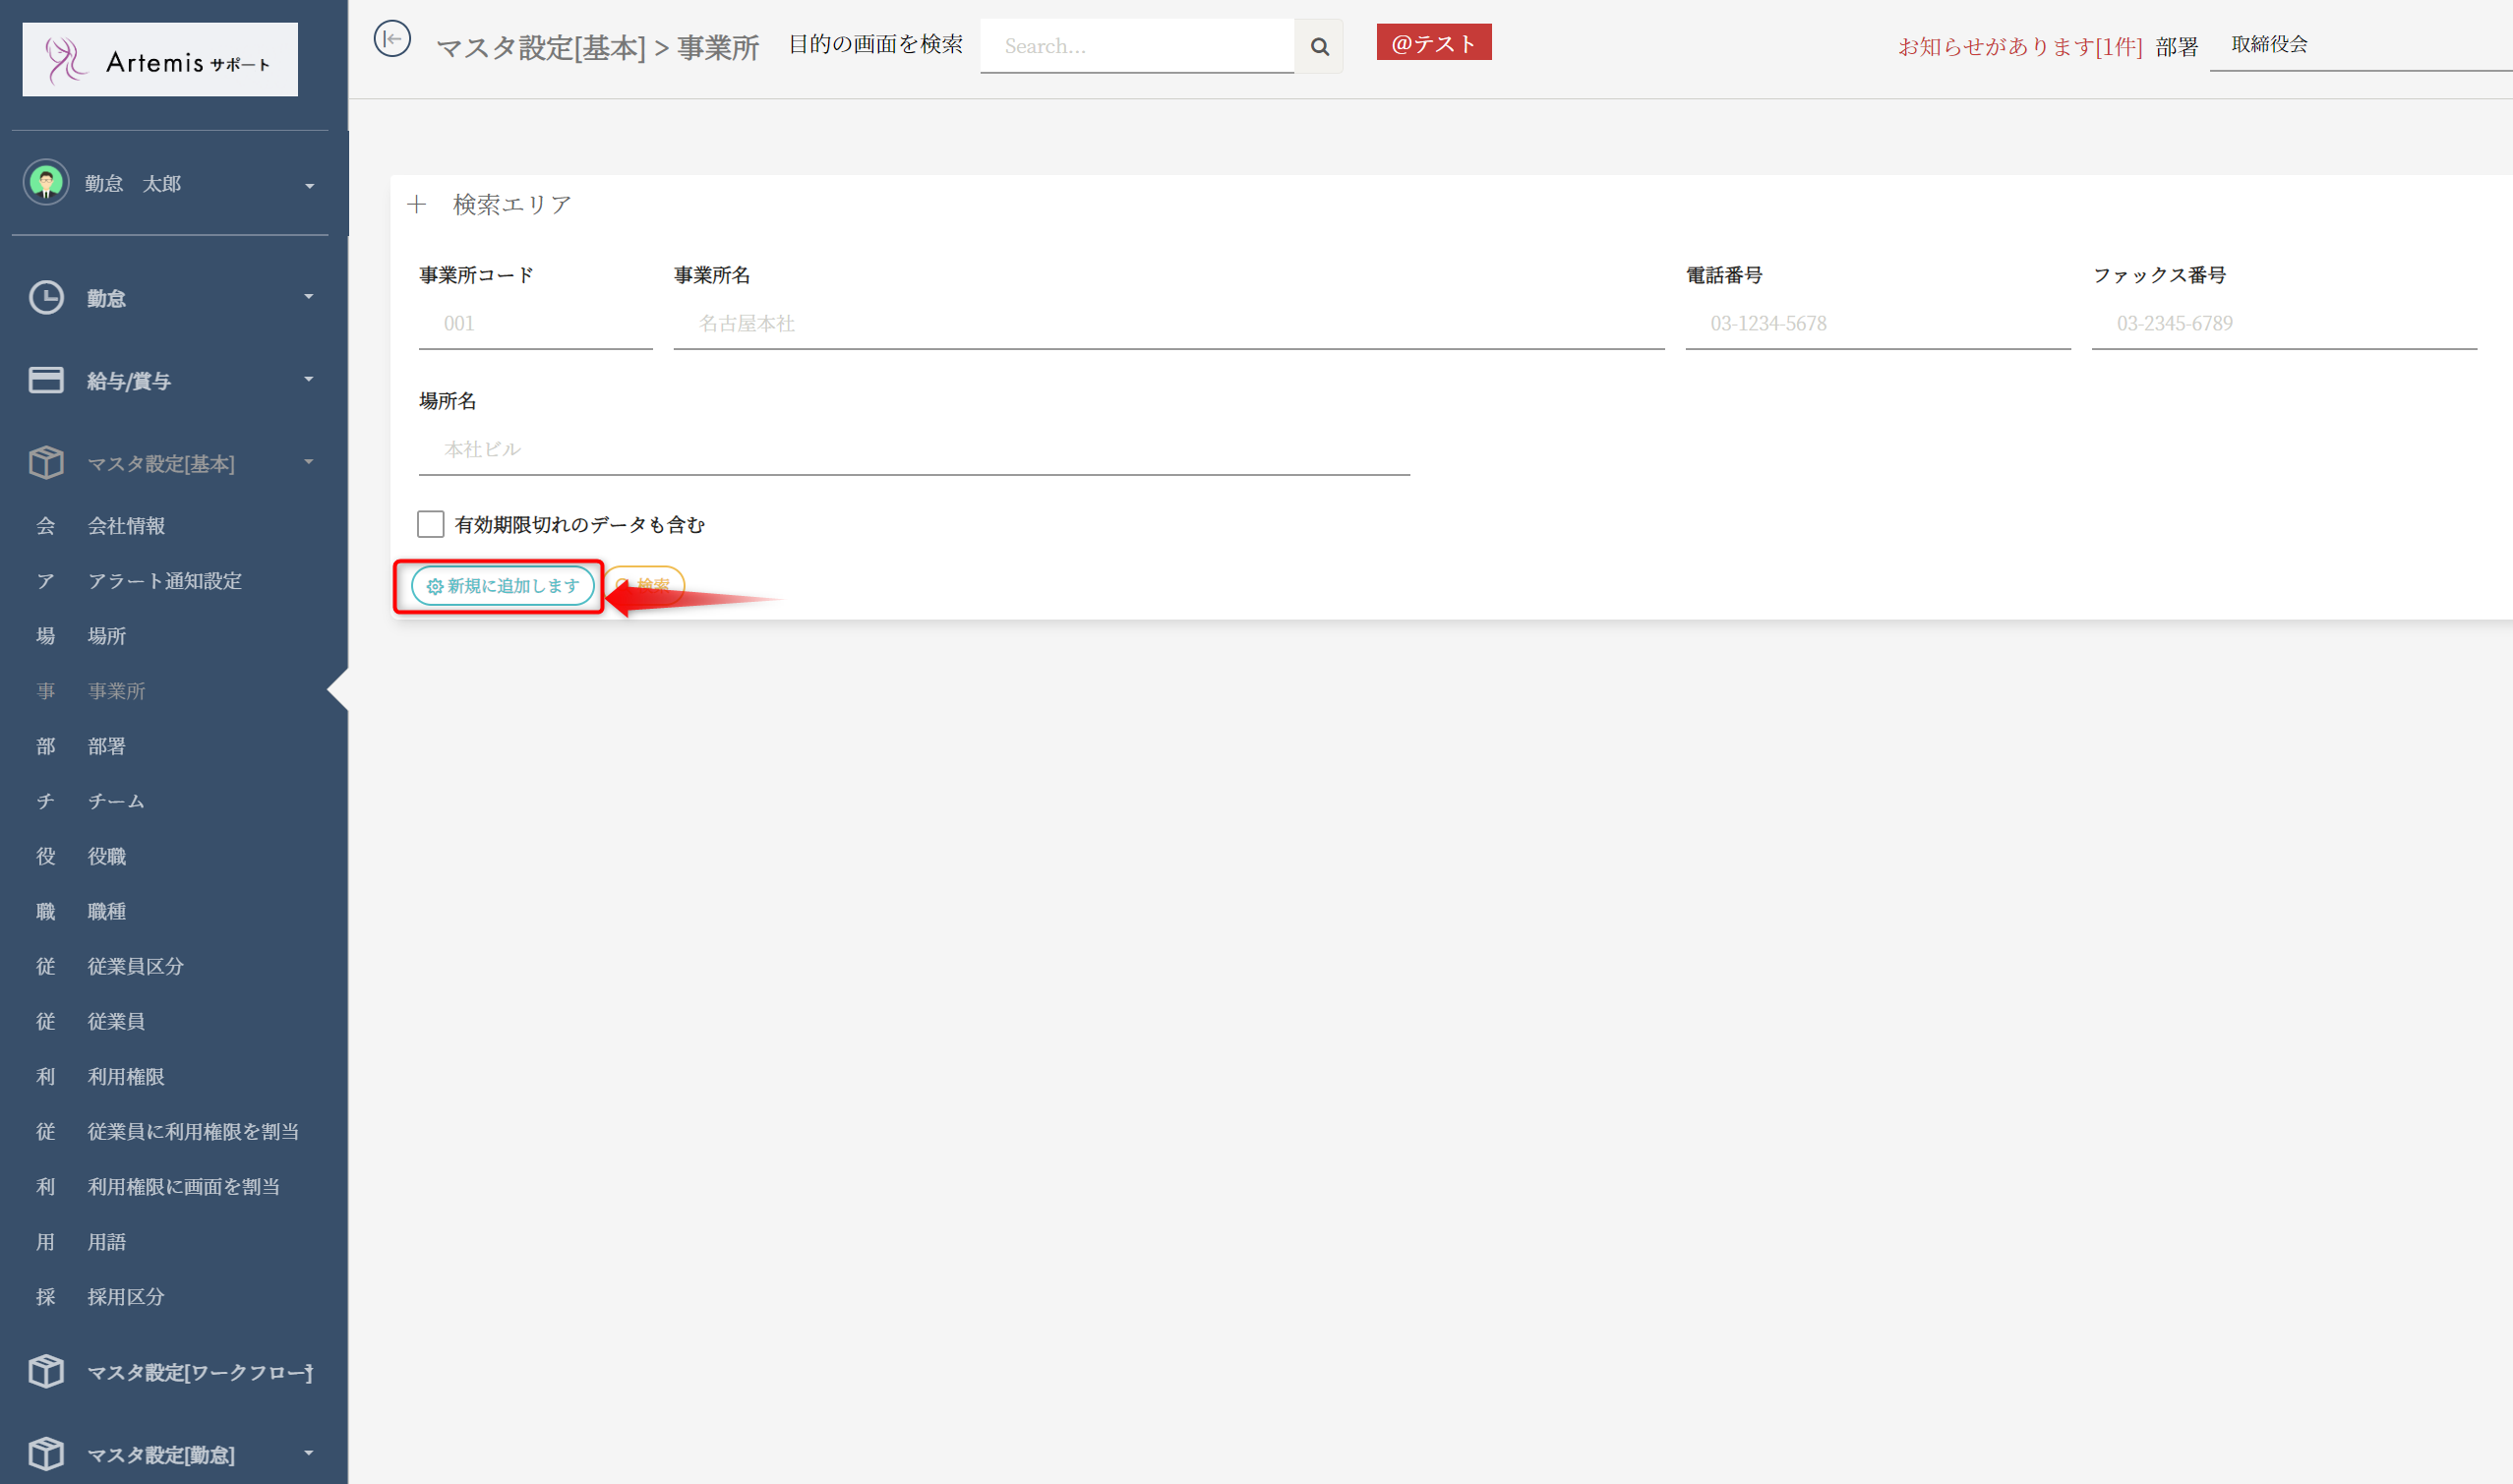Click the 事業所名 input field

(x=1168, y=324)
